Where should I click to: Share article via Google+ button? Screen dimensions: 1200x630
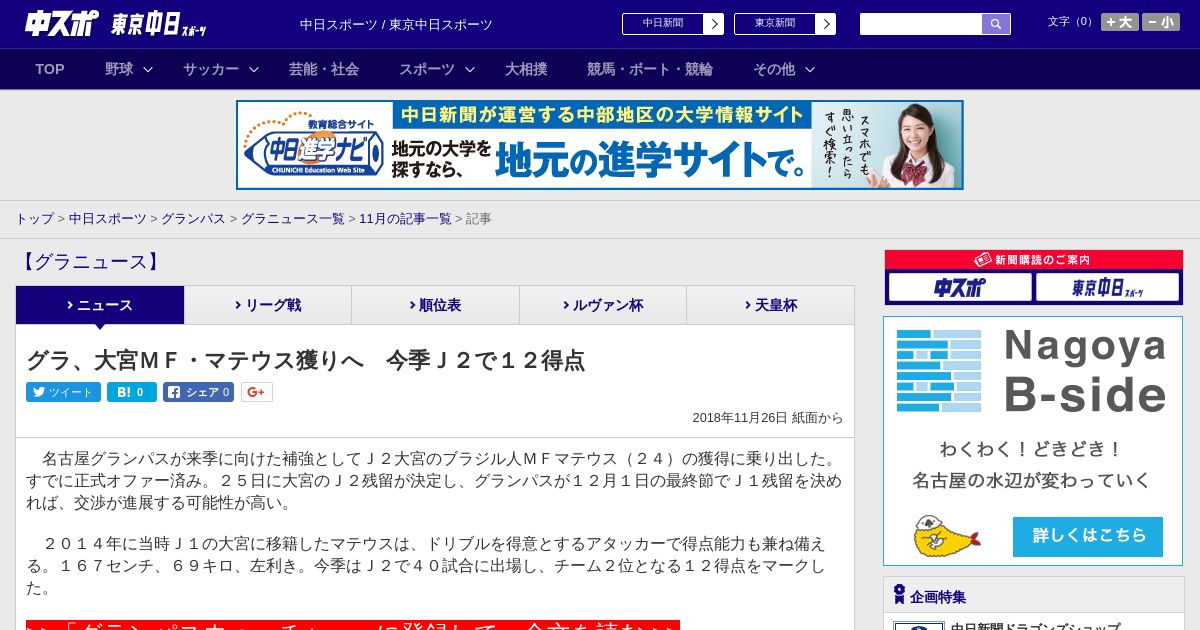tap(256, 392)
